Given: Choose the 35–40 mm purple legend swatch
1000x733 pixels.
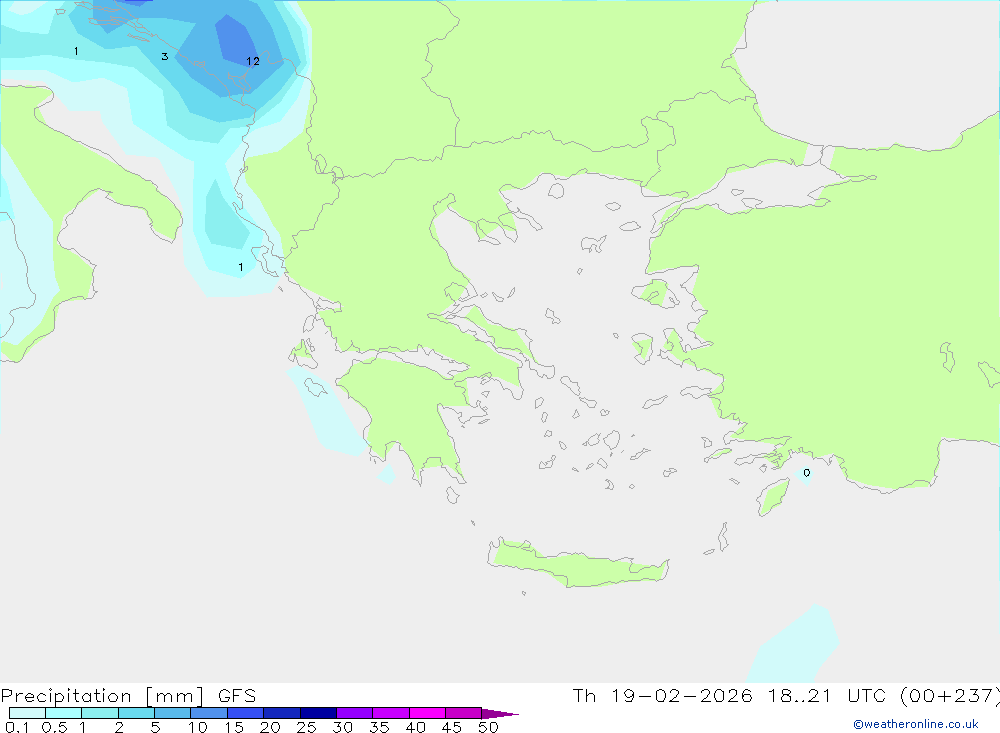Looking at the screenshot, I should [x=391, y=713].
